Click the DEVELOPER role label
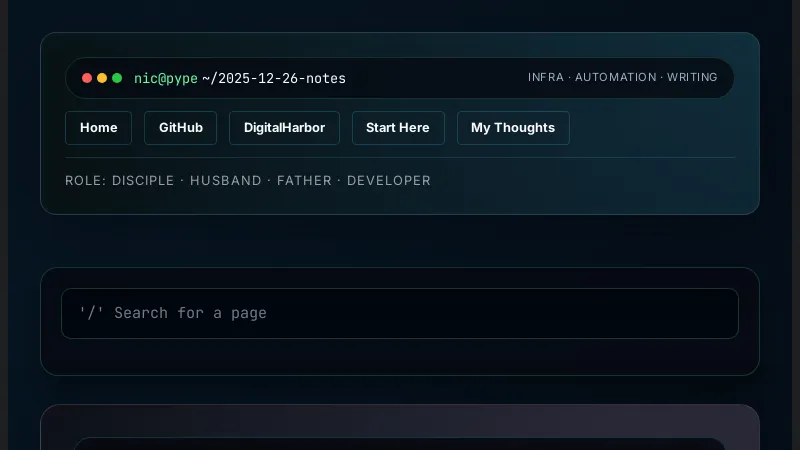The image size is (800, 450). pyautogui.click(x=389, y=181)
